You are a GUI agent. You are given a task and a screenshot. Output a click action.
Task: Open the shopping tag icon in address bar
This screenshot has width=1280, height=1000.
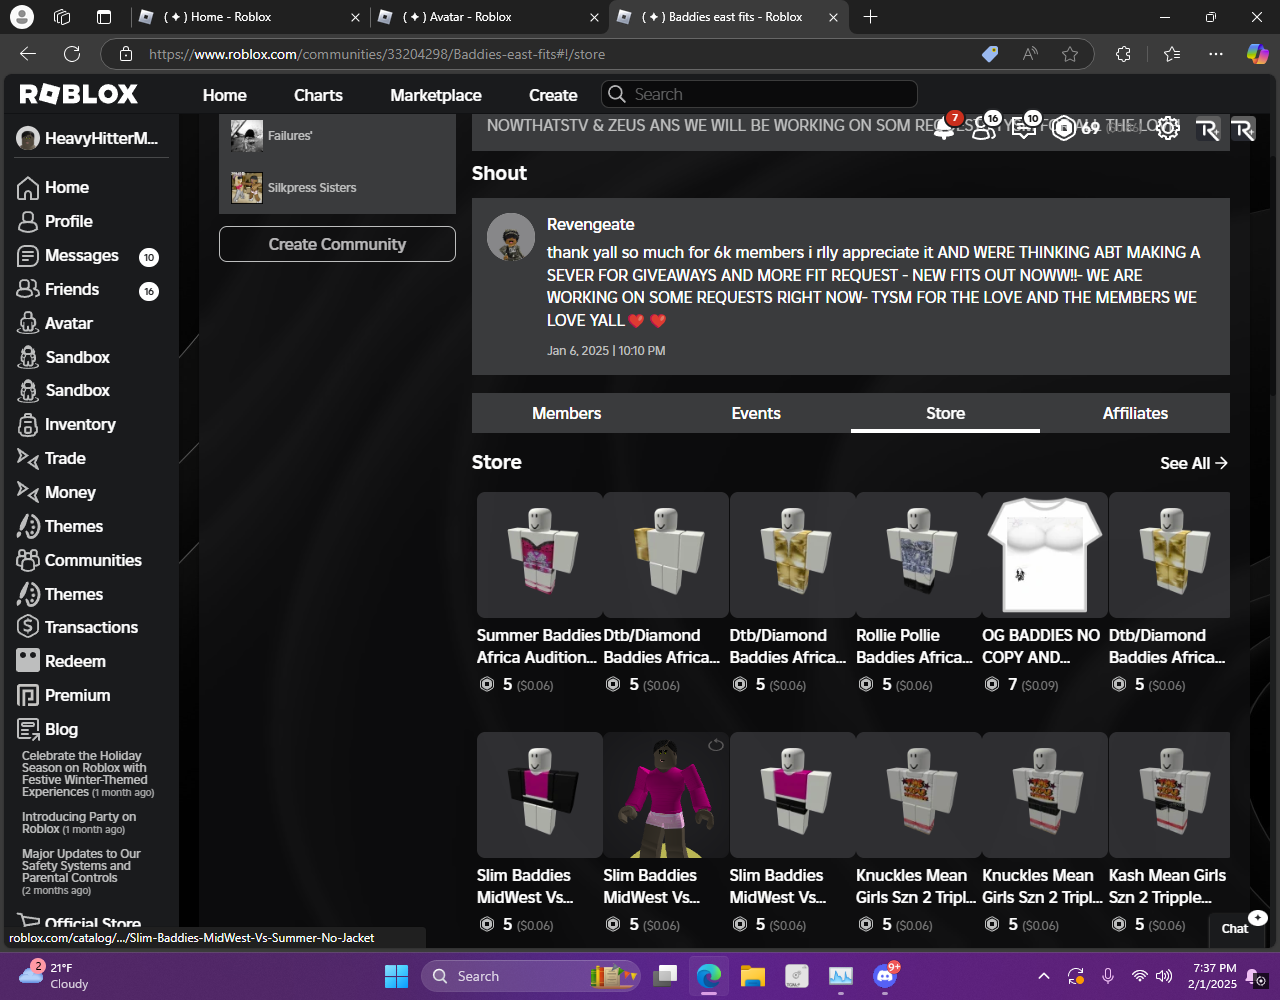(x=990, y=54)
